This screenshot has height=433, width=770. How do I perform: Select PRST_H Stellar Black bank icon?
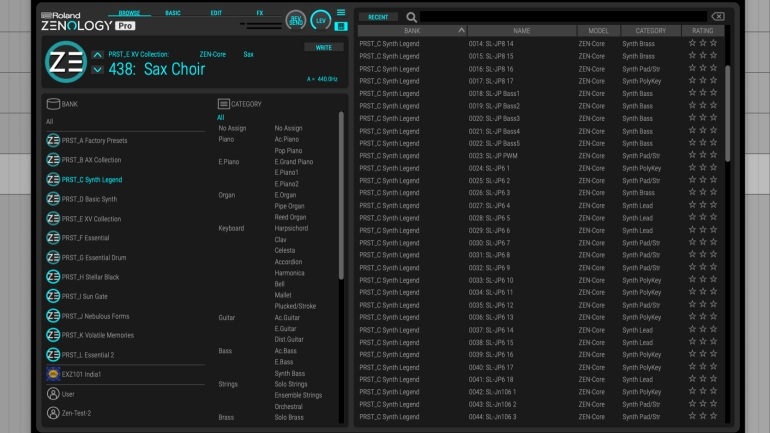click(53, 277)
